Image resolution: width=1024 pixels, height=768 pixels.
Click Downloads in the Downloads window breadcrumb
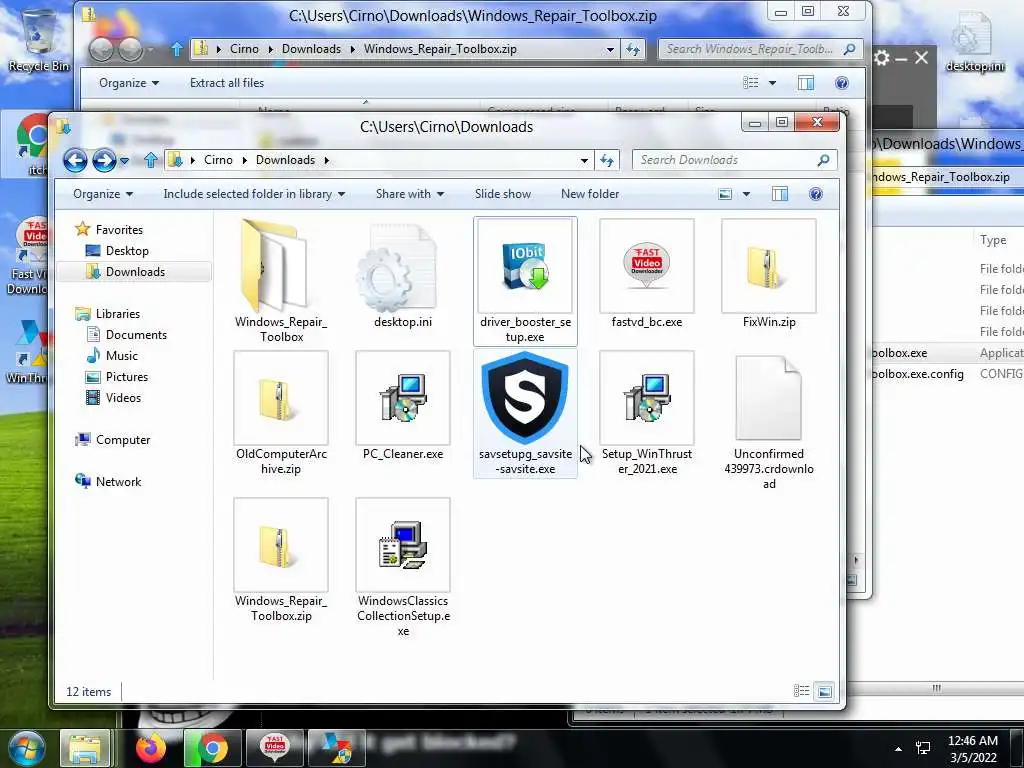[x=285, y=160]
